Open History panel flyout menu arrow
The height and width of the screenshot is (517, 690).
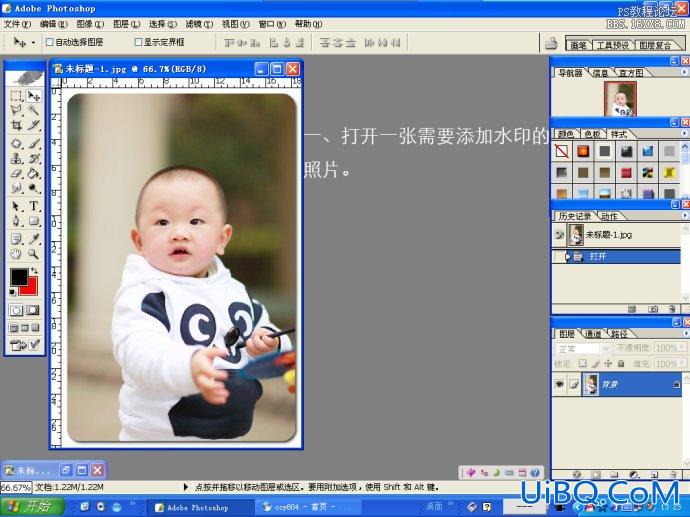click(684, 215)
